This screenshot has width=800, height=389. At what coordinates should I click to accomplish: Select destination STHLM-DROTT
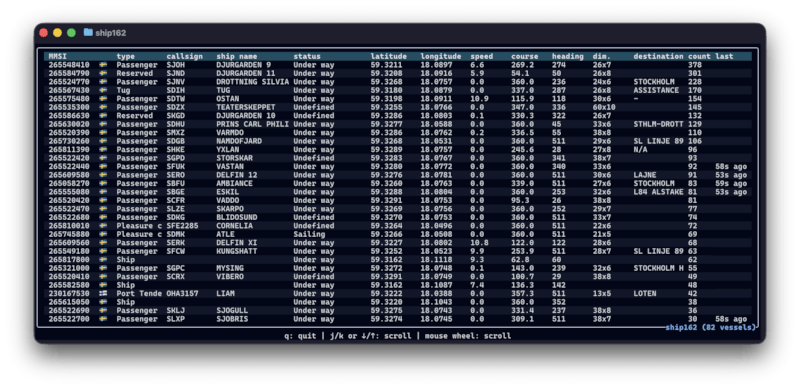pos(658,124)
